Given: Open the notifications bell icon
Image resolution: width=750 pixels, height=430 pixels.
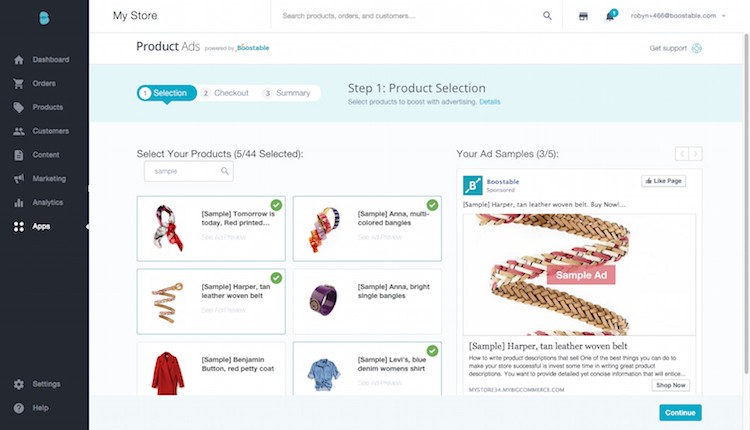Looking at the screenshot, I should tap(610, 16).
